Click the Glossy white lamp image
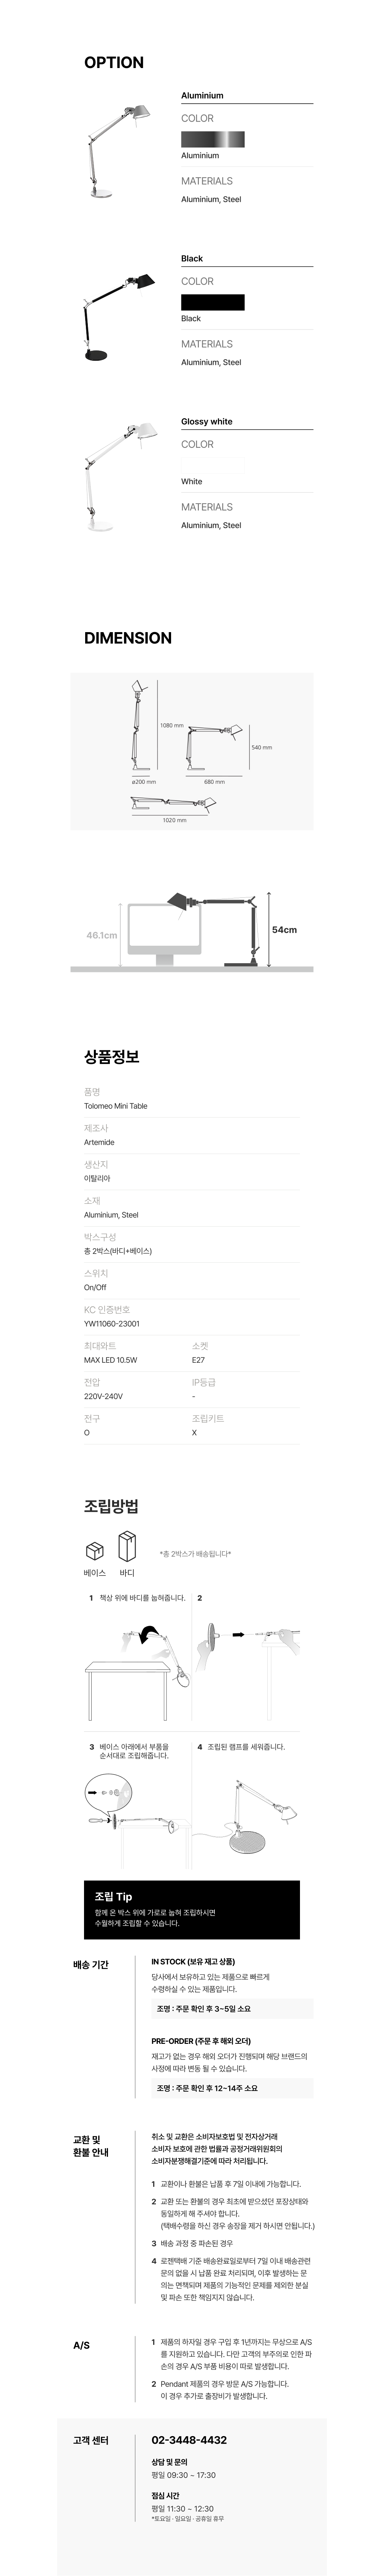Image resolution: width=384 pixels, height=2576 pixels. (x=118, y=475)
